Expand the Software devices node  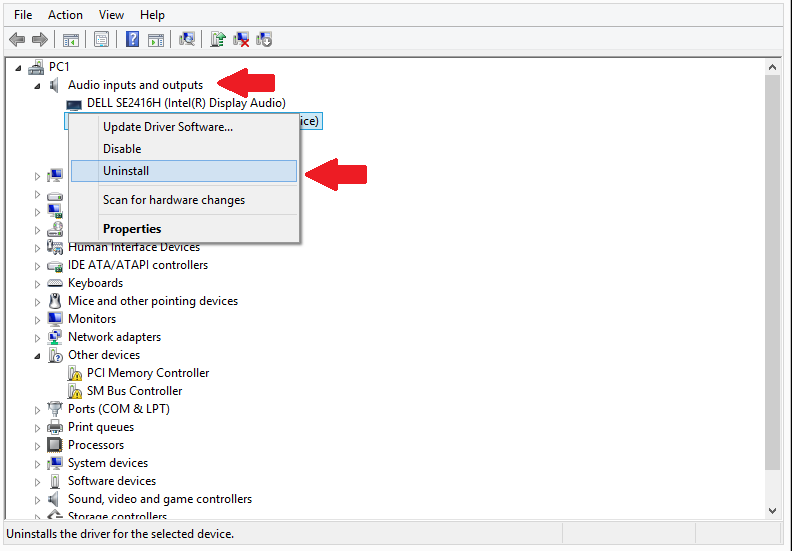coord(37,482)
